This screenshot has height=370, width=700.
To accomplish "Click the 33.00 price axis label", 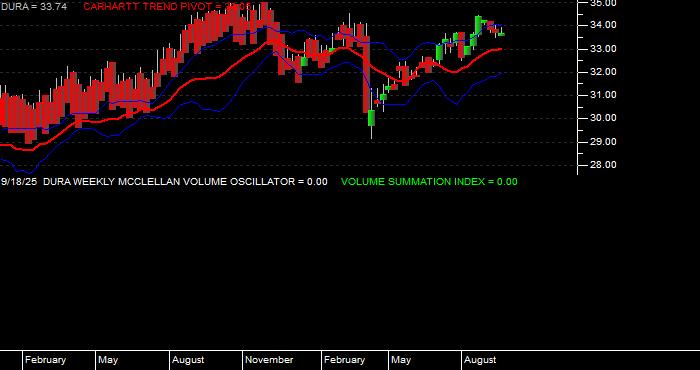I will click(x=603, y=49).
